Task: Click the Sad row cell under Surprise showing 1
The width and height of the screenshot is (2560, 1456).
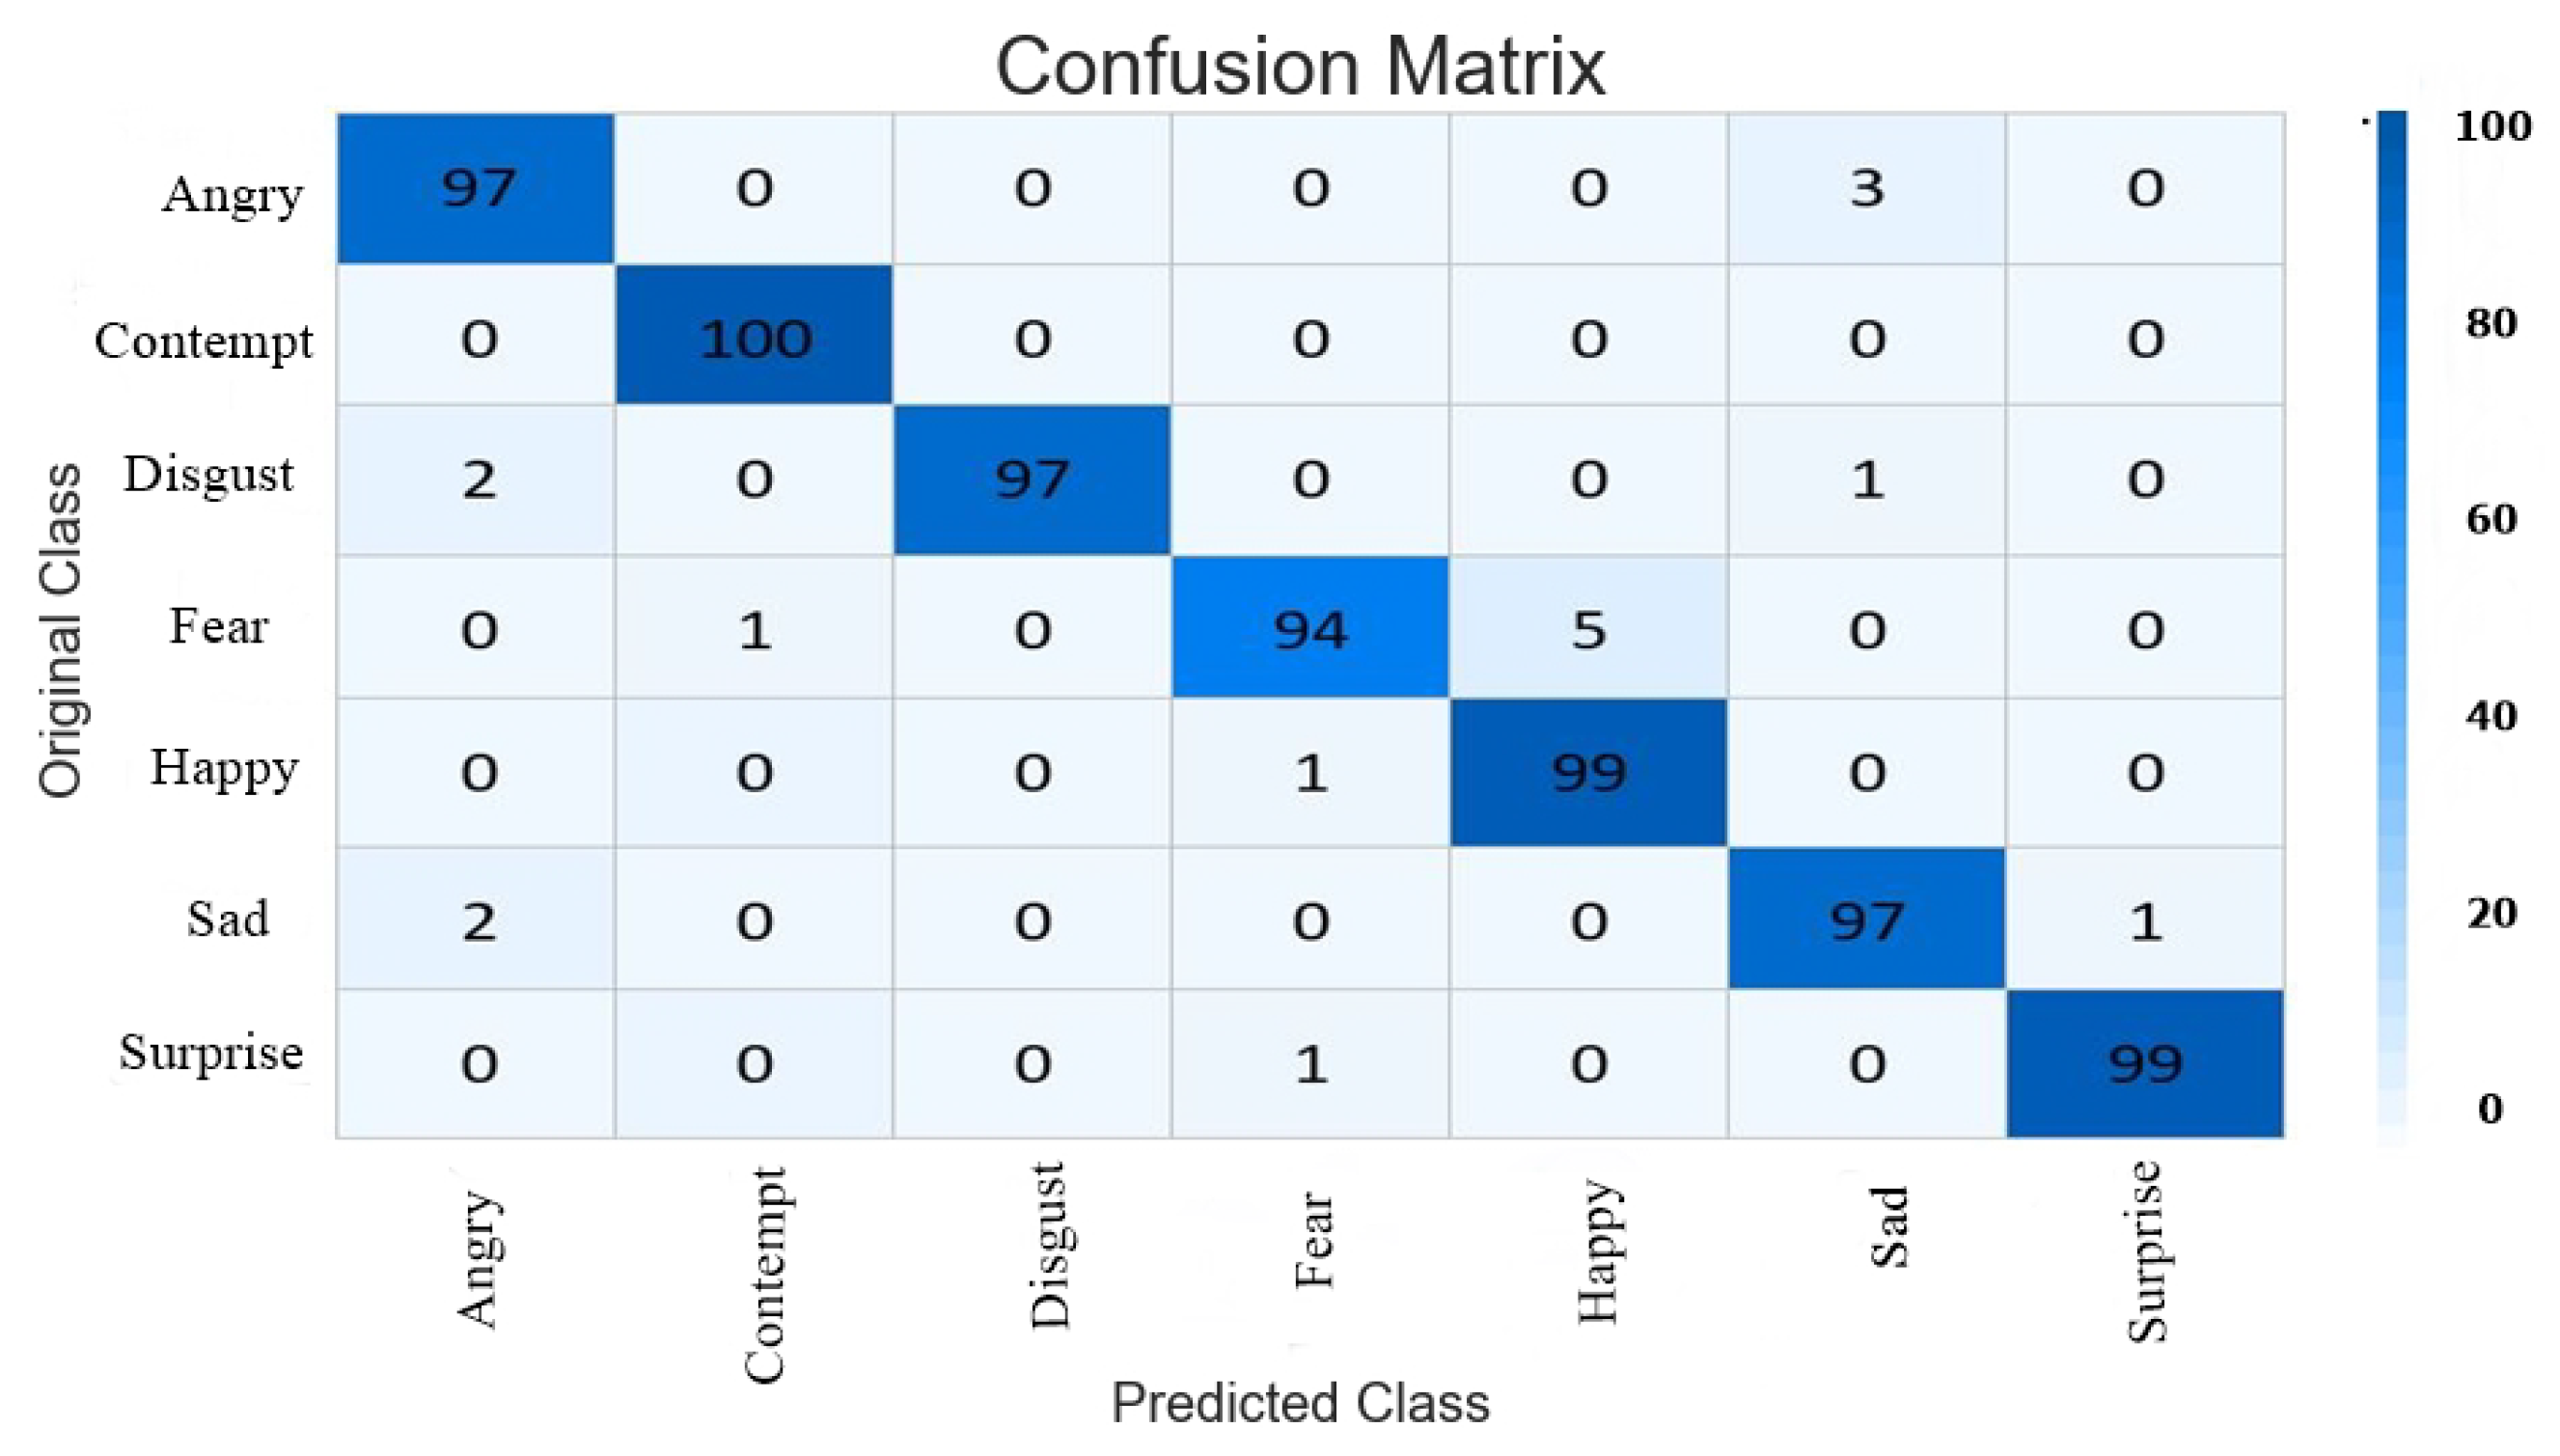Action: pyautogui.click(x=2144, y=918)
